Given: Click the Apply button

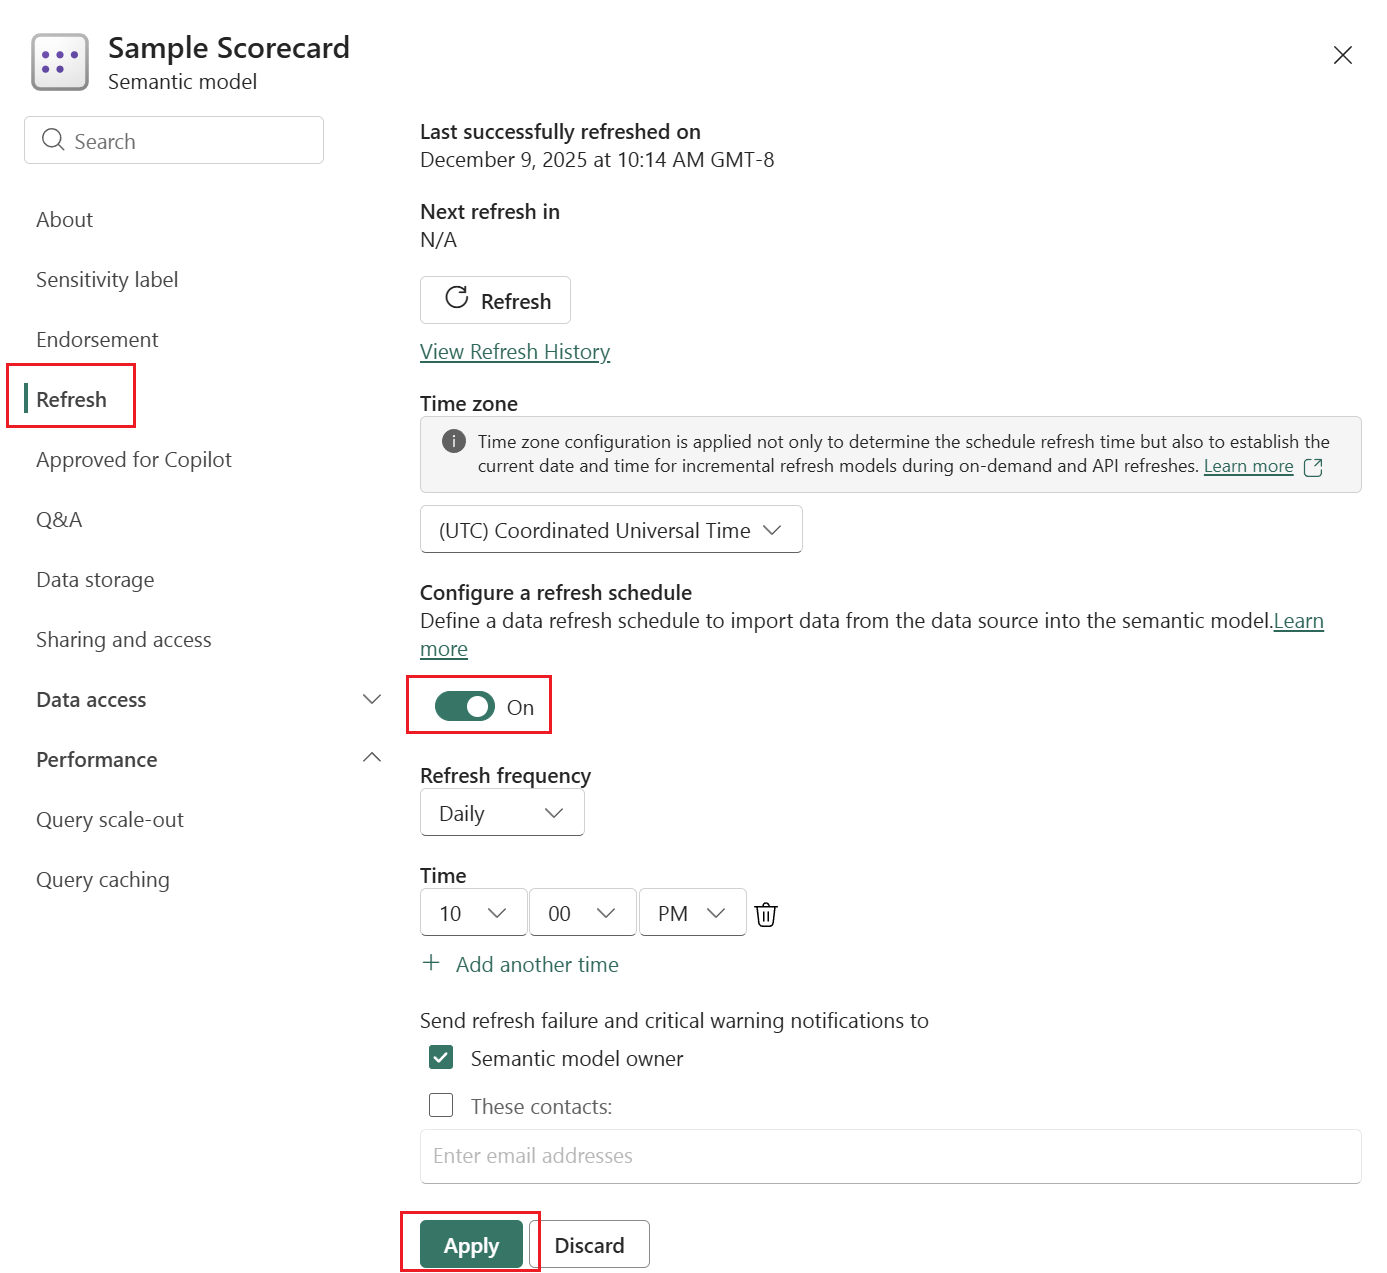Looking at the screenshot, I should coord(469,1244).
